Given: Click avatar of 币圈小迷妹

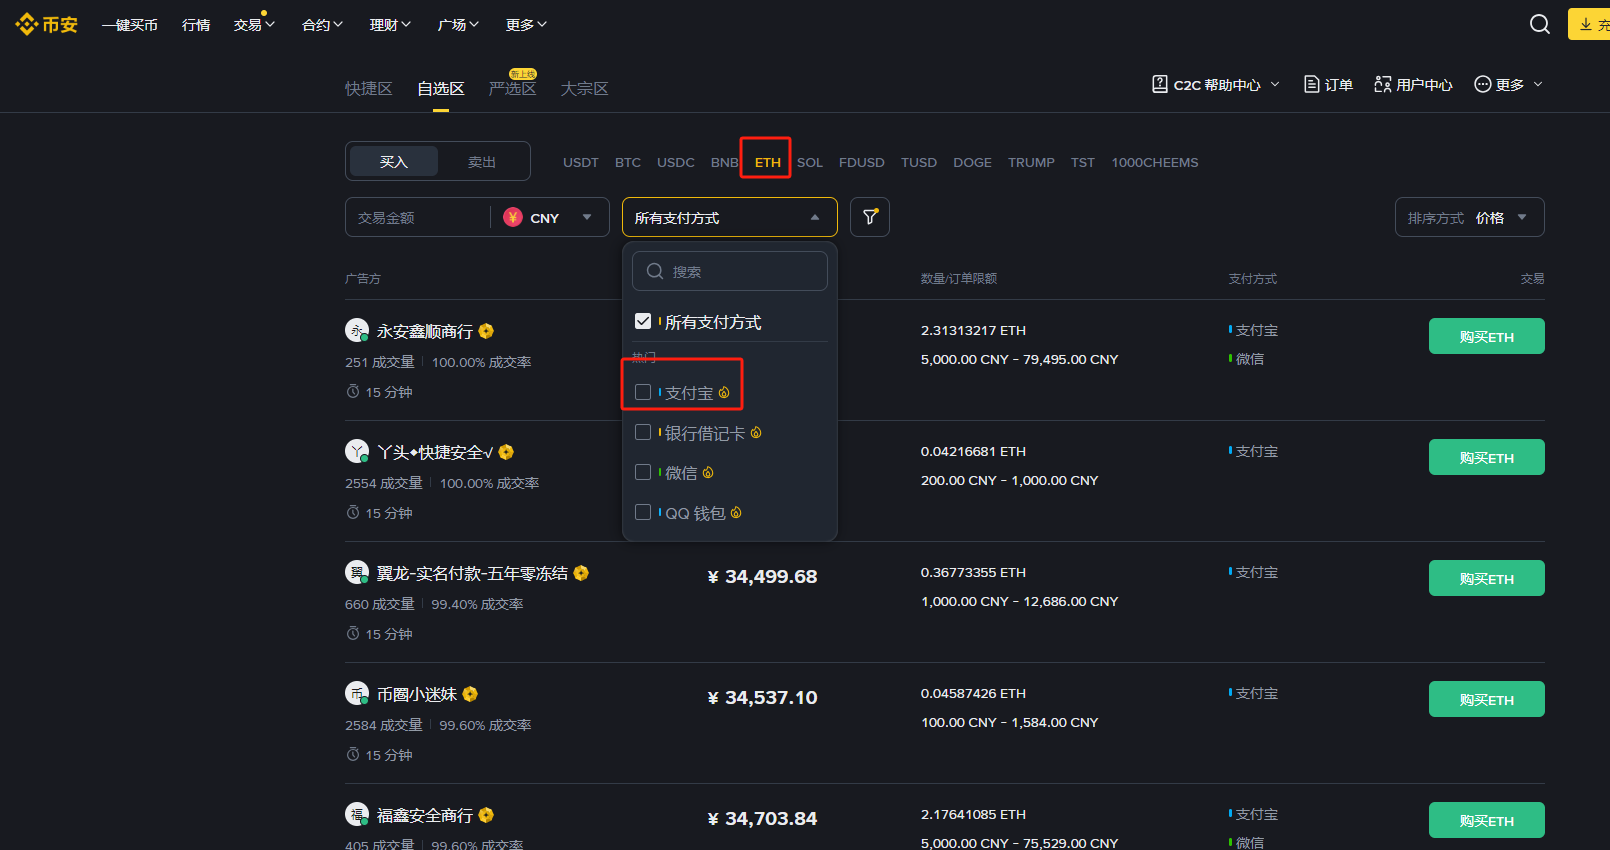Looking at the screenshot, I should [x=357, y=693].
